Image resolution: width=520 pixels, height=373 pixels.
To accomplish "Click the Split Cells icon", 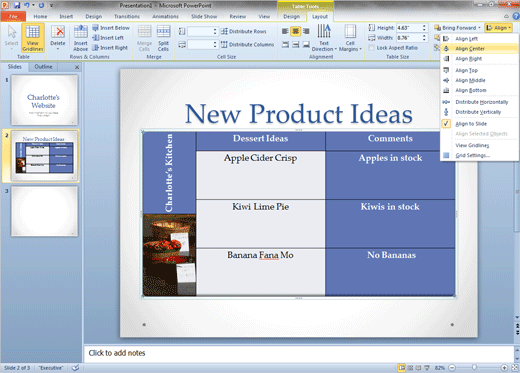I will (163, 38).
